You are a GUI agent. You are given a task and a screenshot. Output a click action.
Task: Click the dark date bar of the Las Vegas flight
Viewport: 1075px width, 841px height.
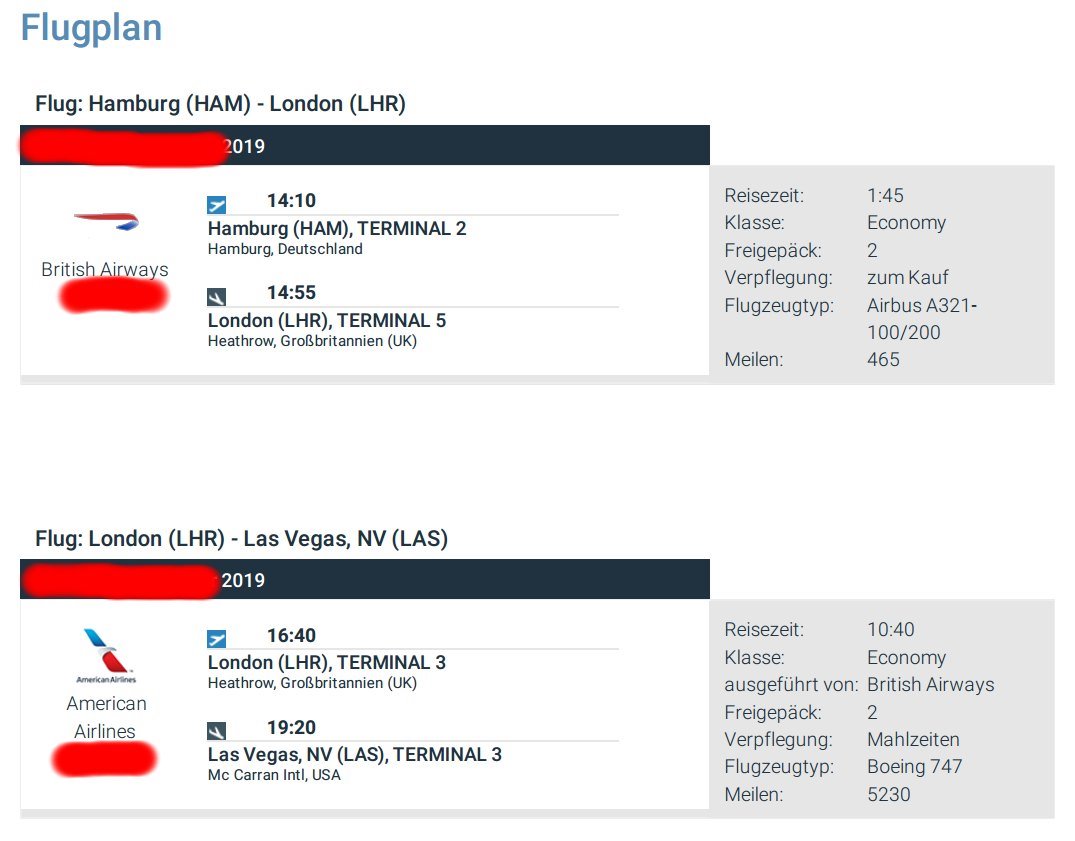[x=480, y=580]
